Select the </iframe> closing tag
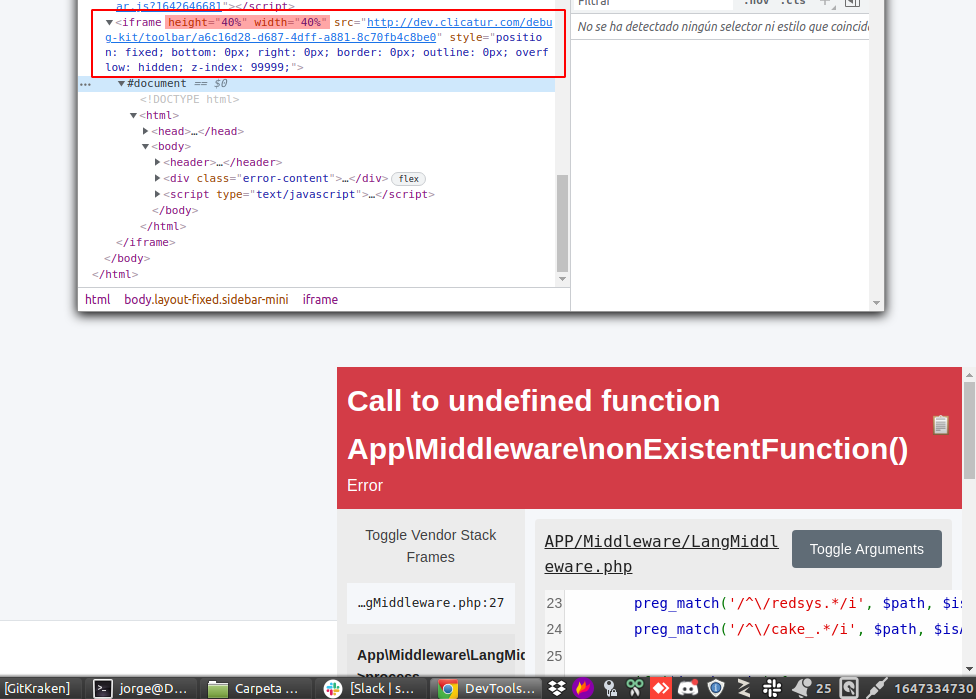Screen dimensions: 976x699 coord(146,242)
